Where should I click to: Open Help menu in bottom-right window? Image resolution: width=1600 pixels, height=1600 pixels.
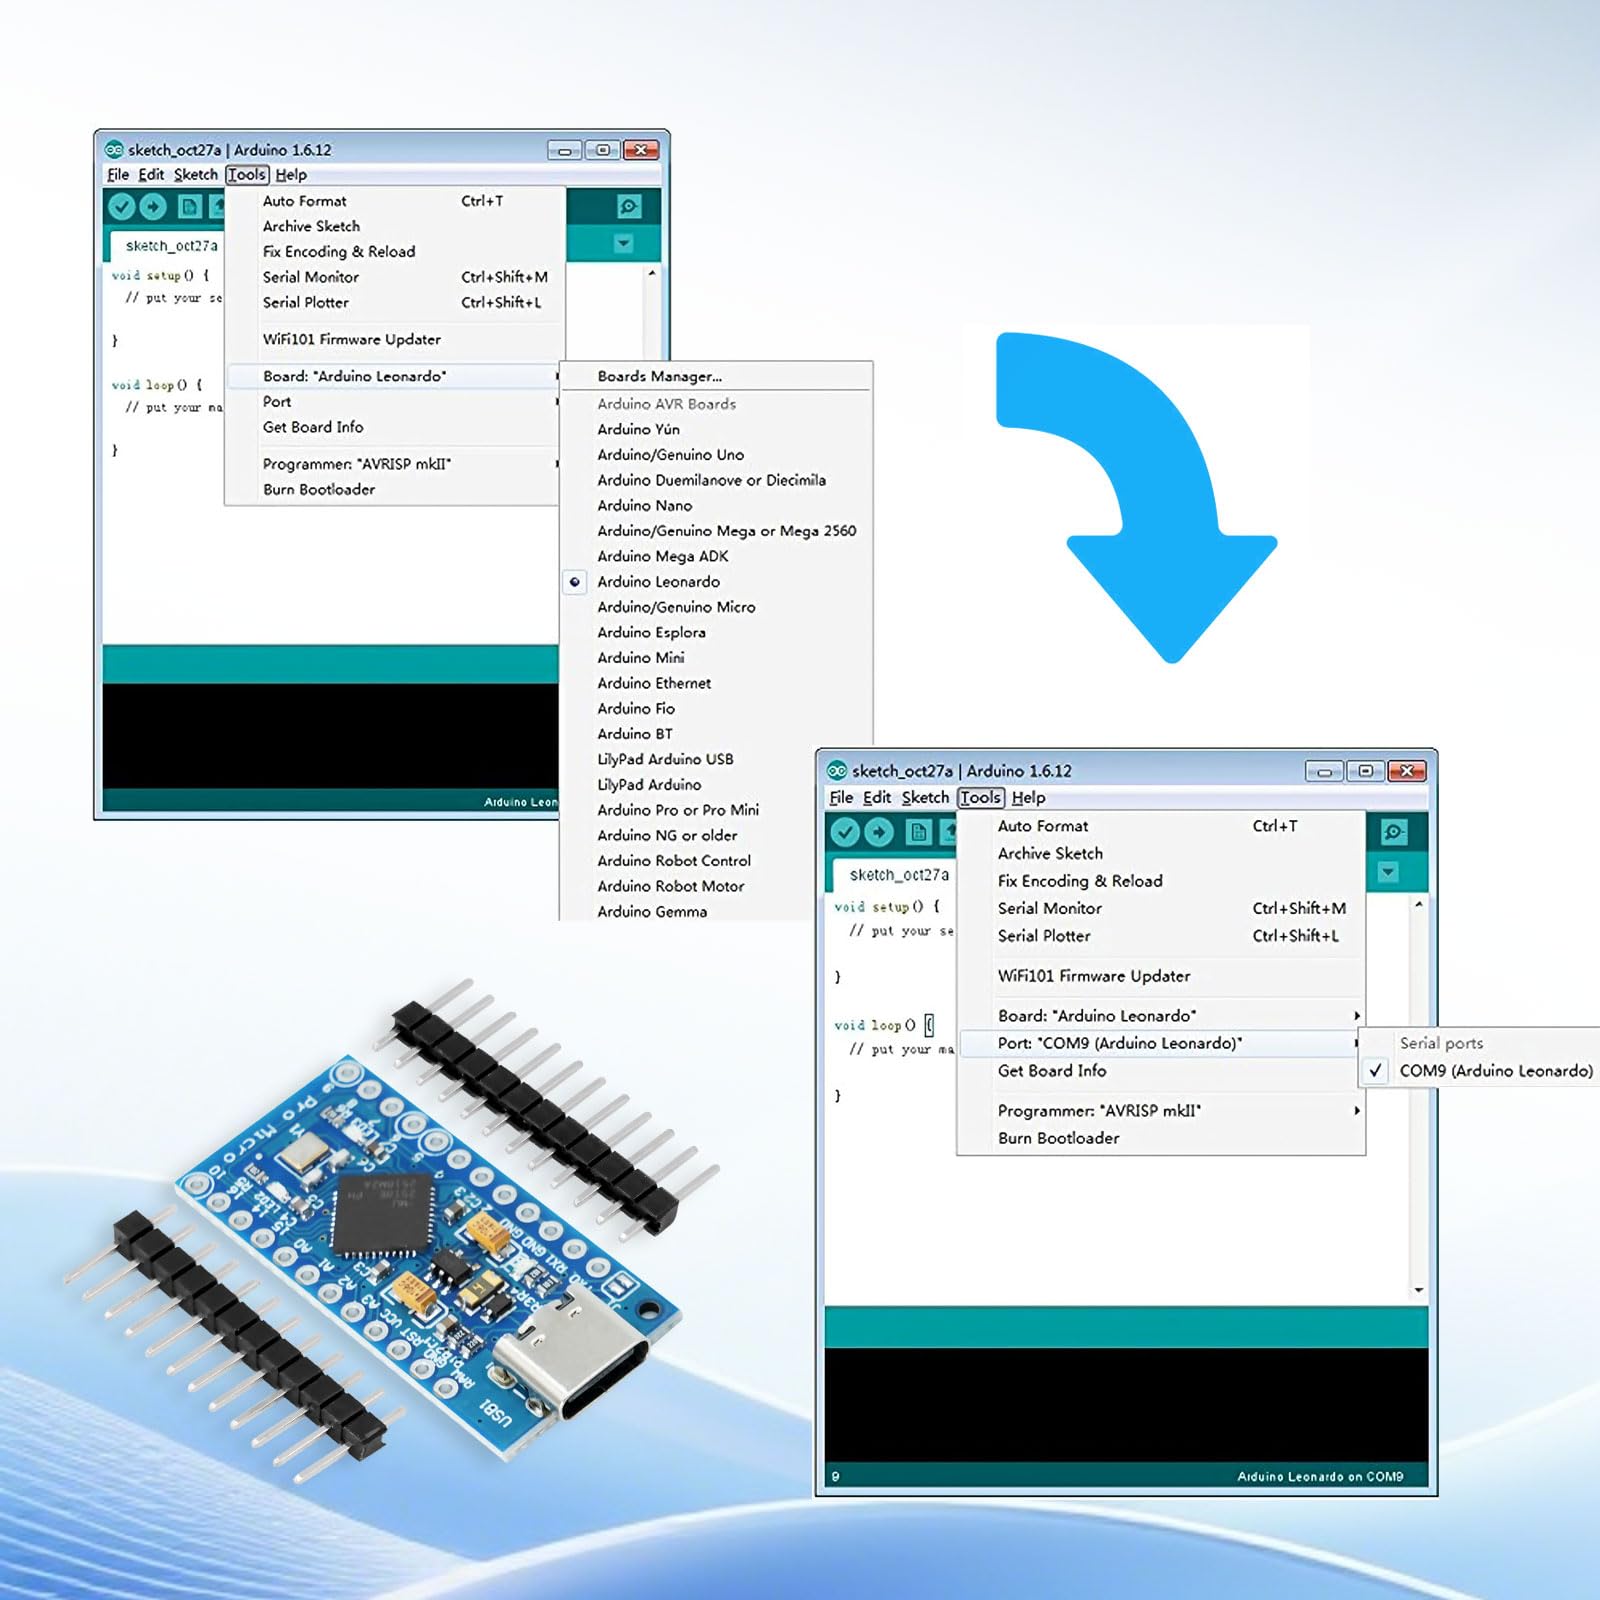tap(1028, 798)
